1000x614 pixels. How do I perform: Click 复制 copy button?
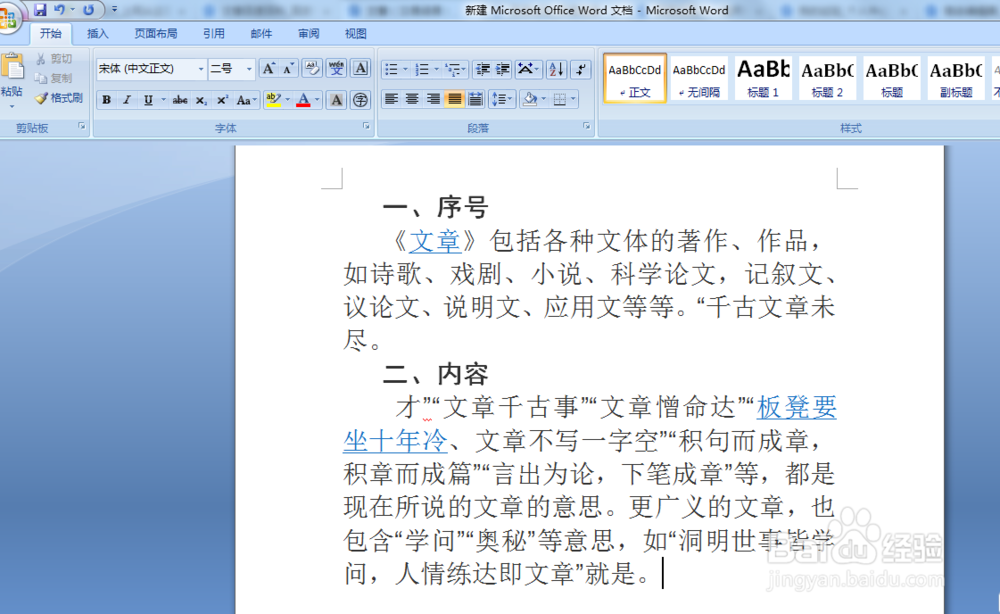(55, 78)
